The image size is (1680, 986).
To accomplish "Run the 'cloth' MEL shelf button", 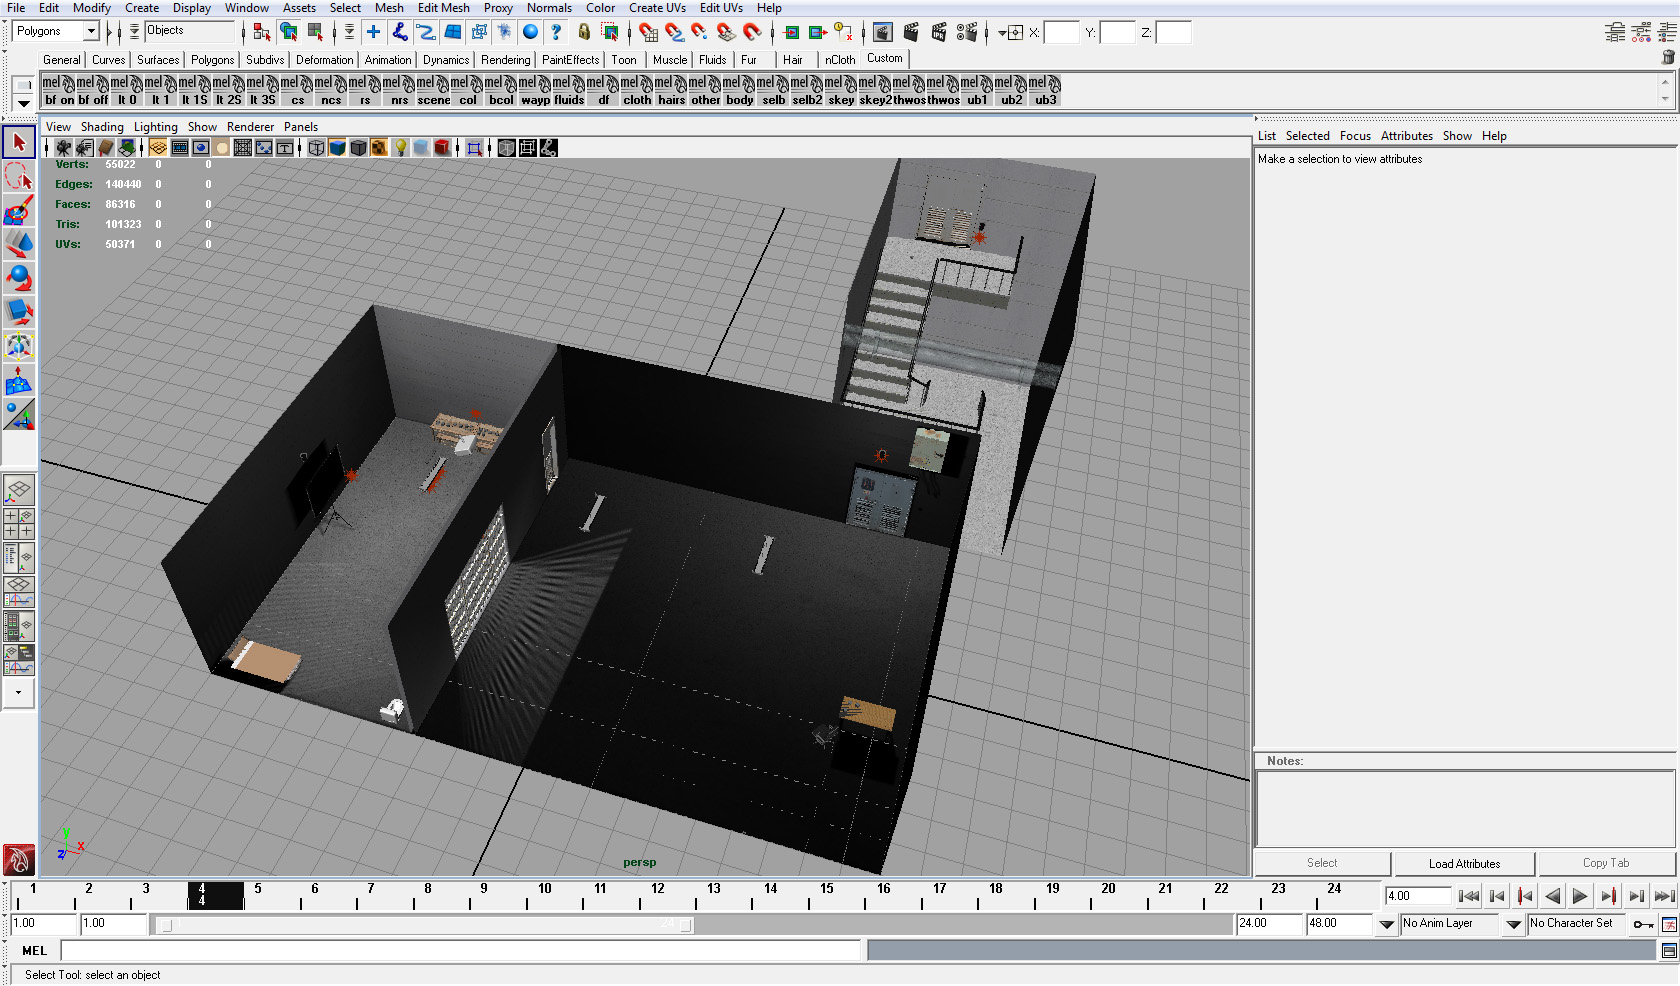I will tap(637, 90).
